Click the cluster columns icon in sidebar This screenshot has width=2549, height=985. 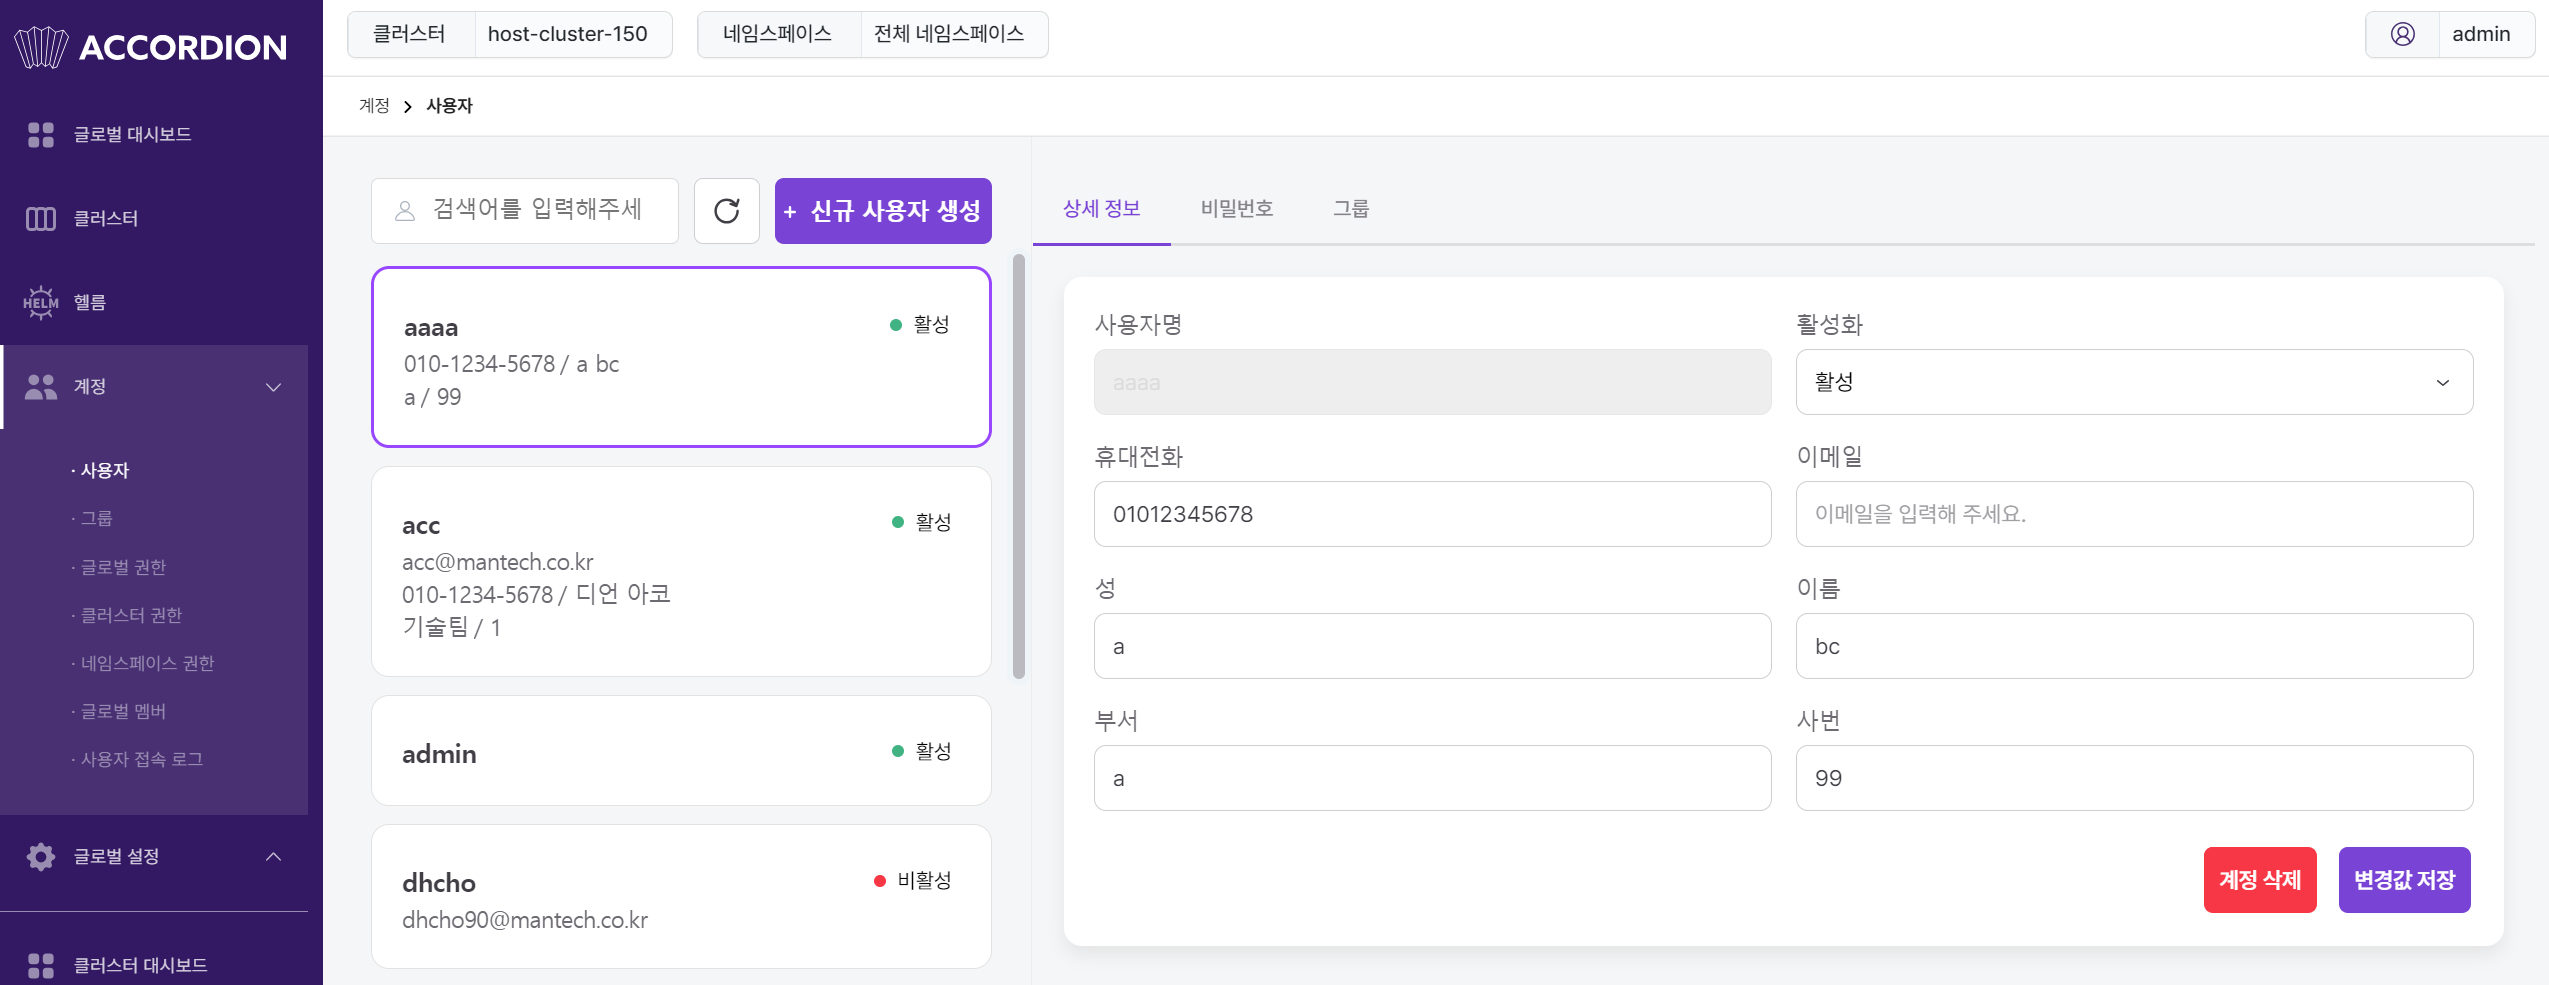[41, 218]
